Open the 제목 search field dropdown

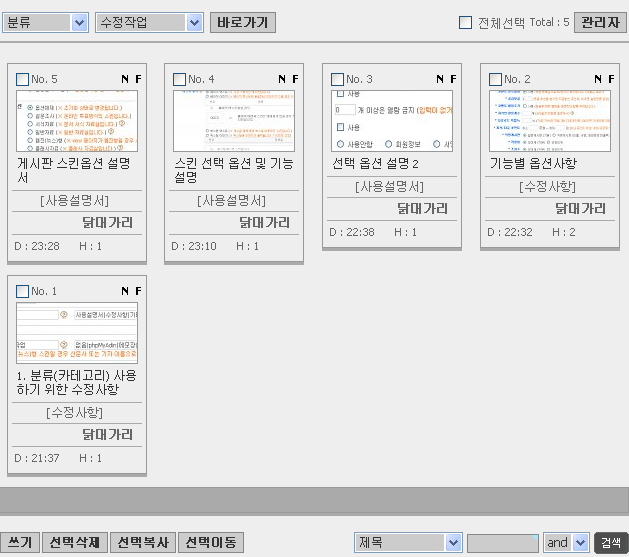pos(407,543)
